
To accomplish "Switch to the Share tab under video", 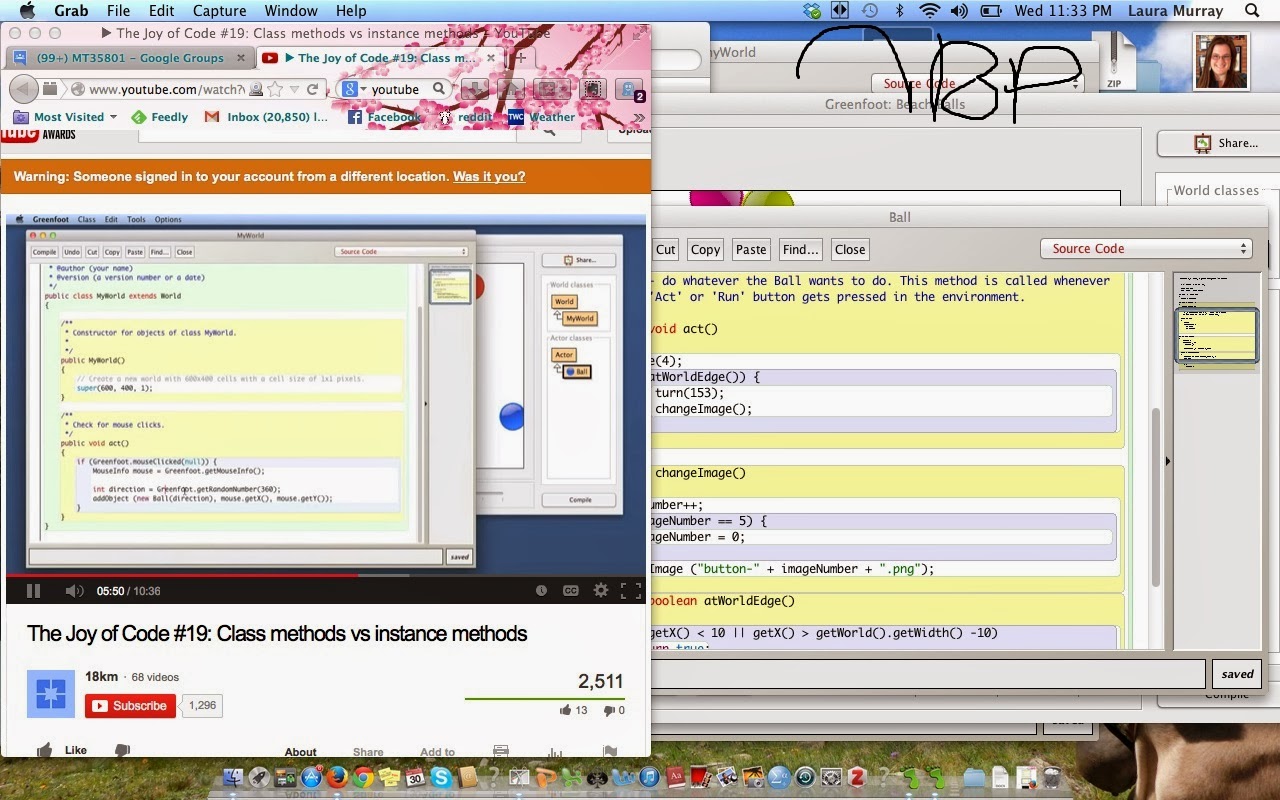I will tap(368, 752).
